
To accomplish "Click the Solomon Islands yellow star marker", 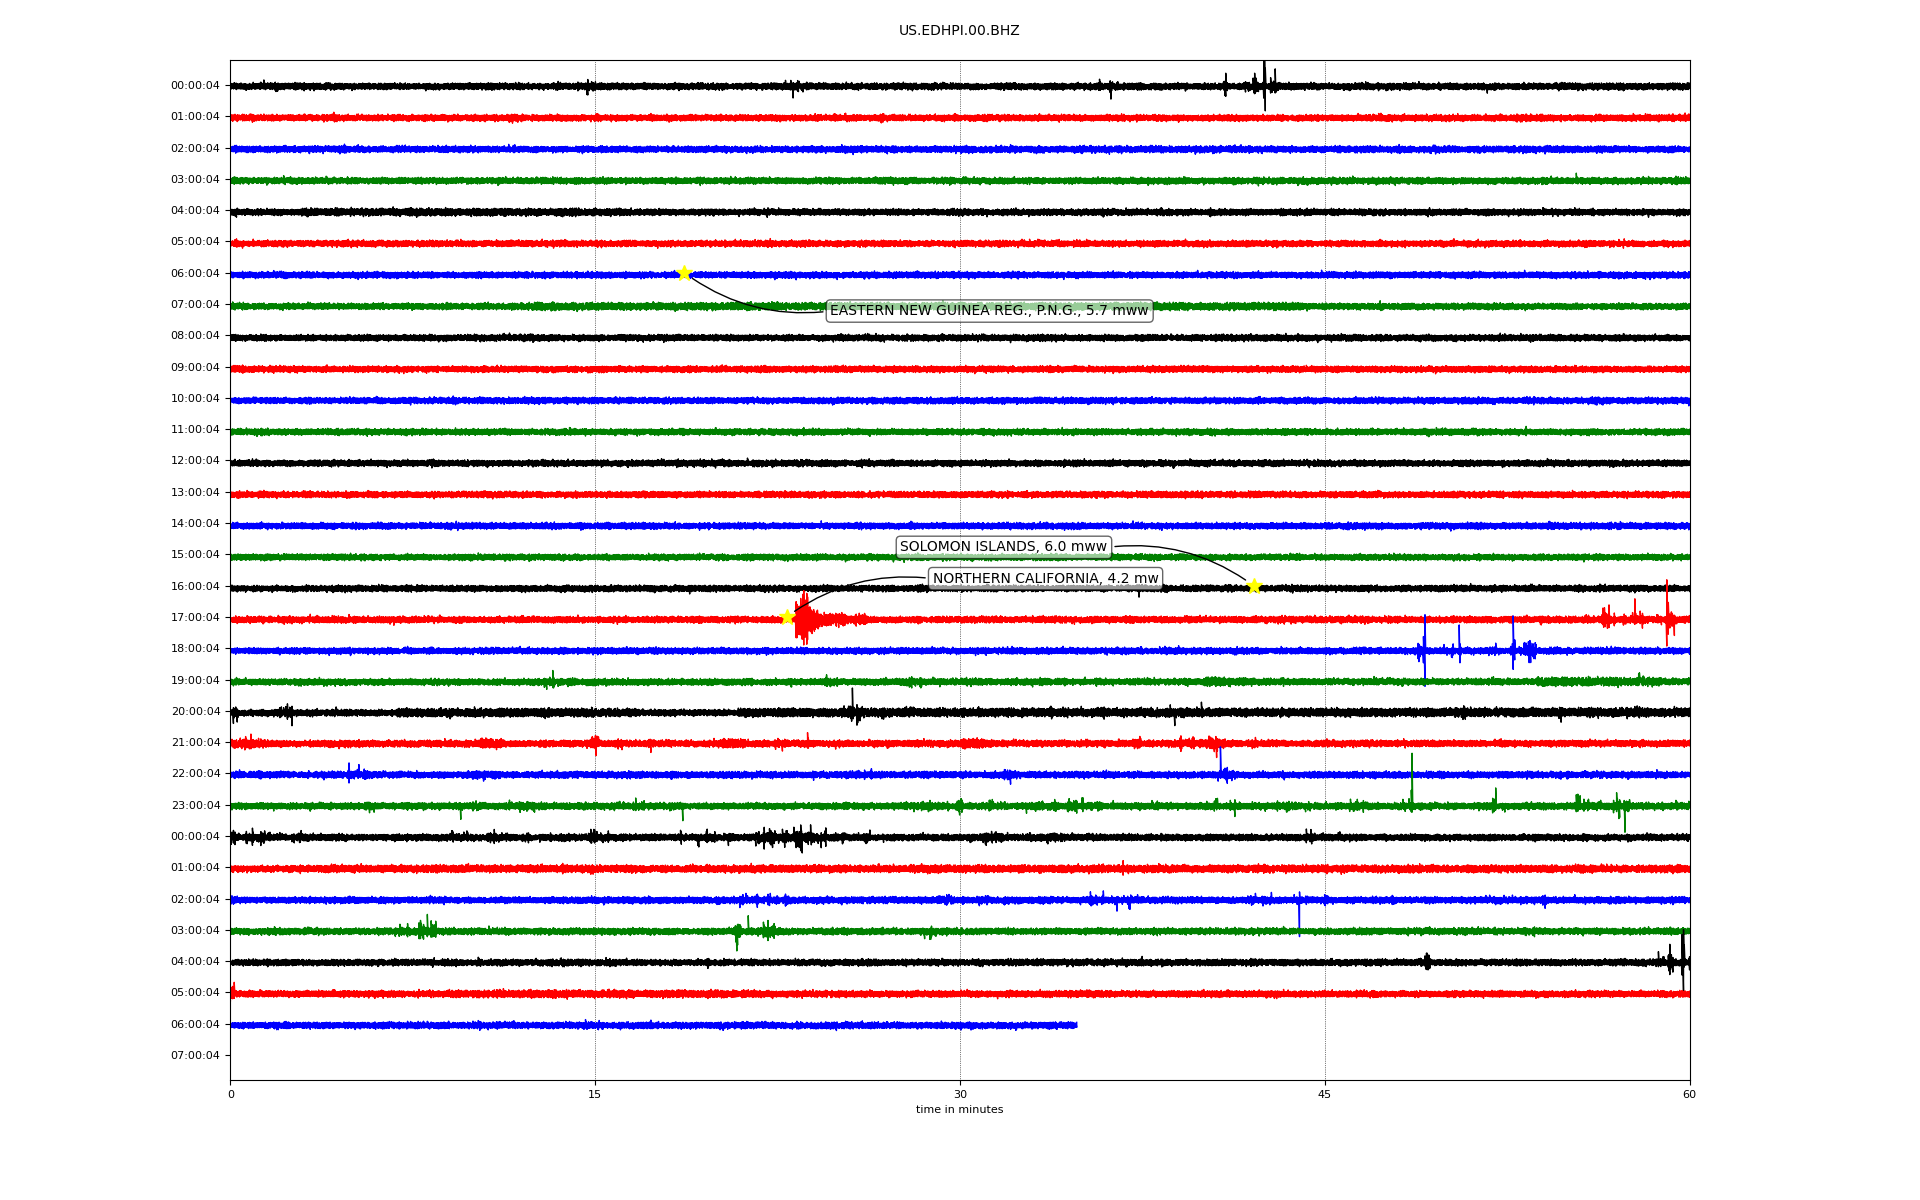I will pyautogui.click(x=1254, y=586).
